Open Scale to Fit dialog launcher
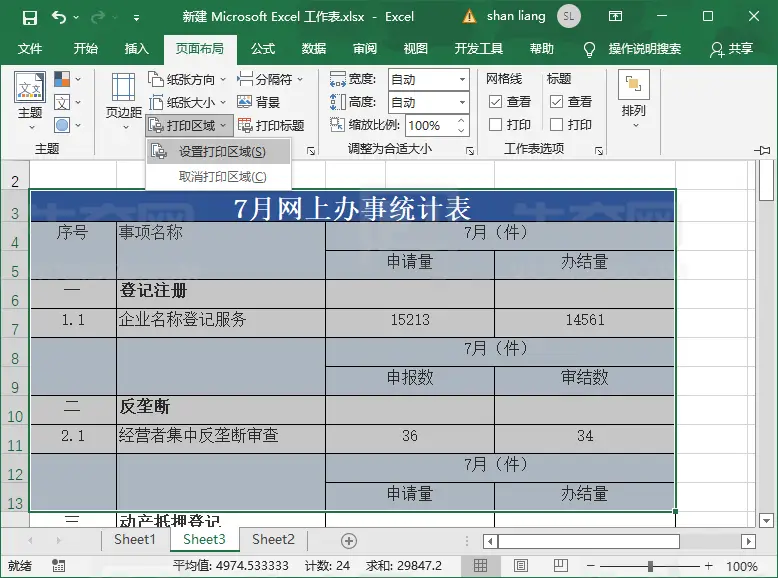The height and width of the screenshot is (578, 778). (x=470, y=151)
